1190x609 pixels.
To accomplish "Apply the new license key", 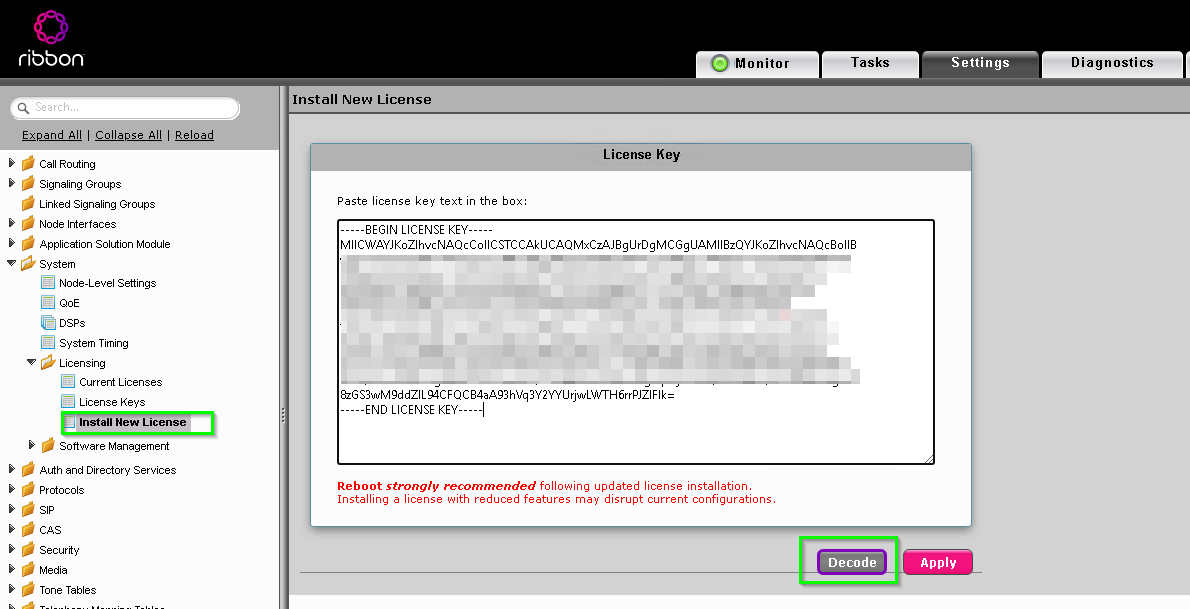I will click(x=937, y=562).
